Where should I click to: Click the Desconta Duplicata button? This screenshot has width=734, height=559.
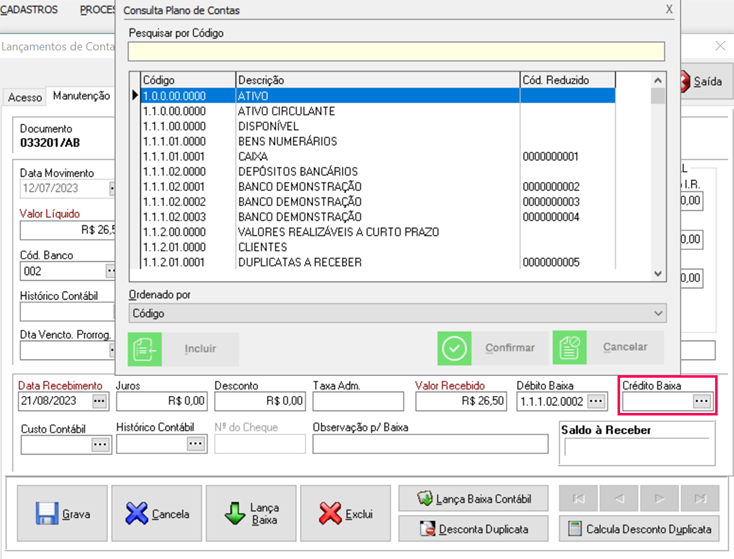472,529
